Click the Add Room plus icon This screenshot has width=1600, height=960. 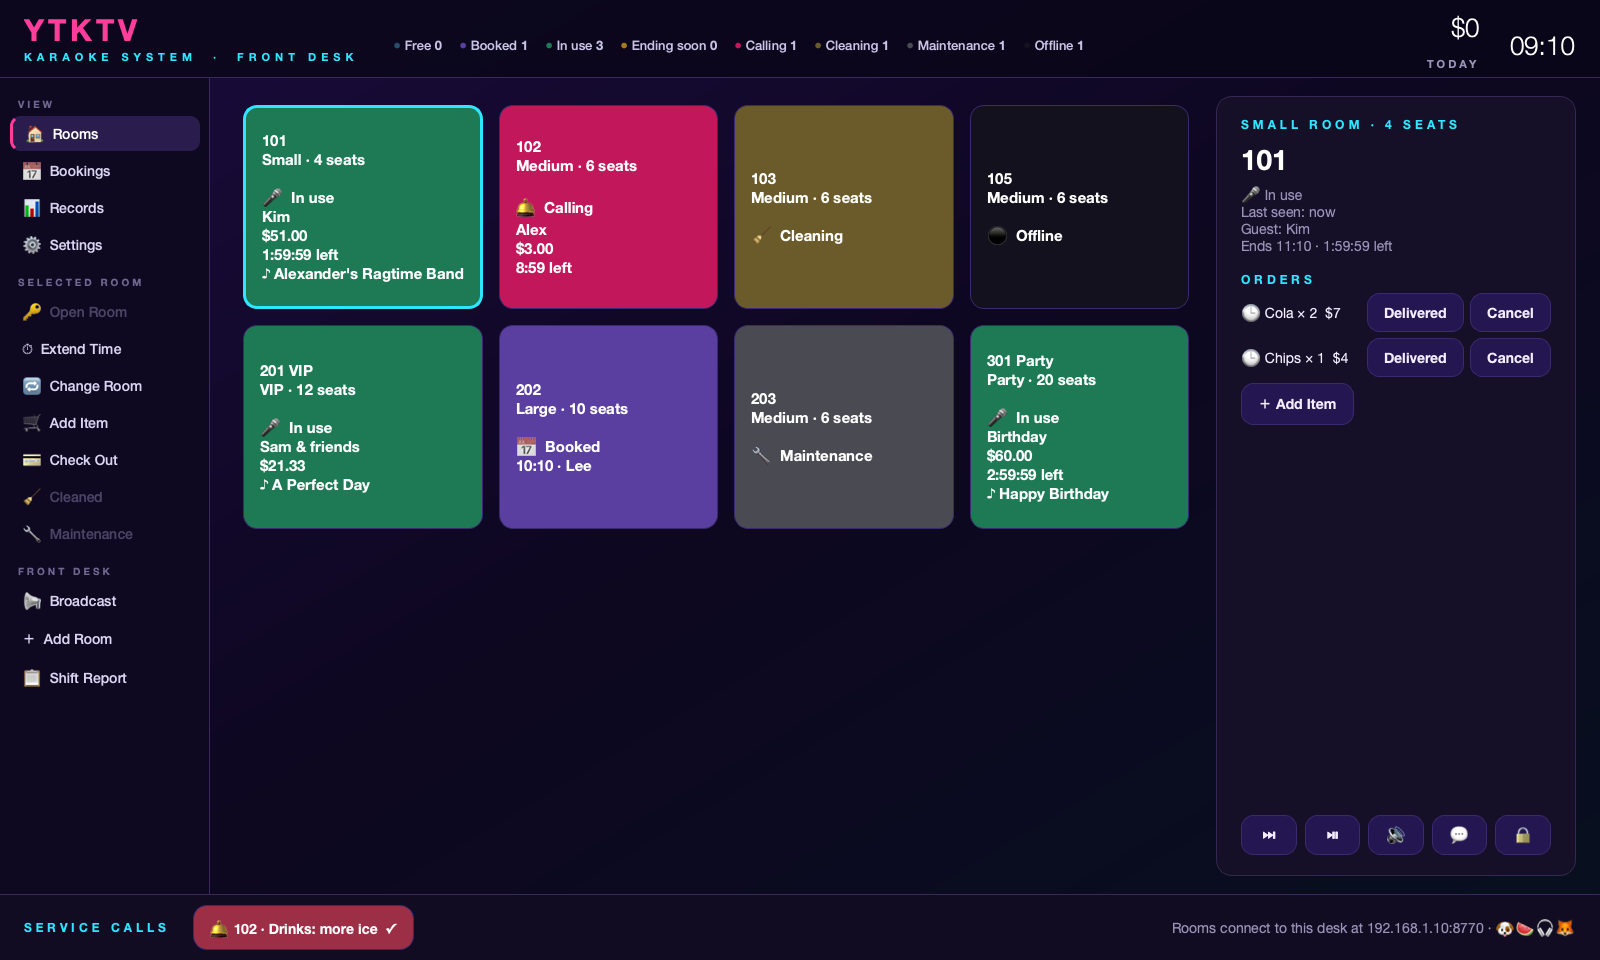click(x=29, y=639)
